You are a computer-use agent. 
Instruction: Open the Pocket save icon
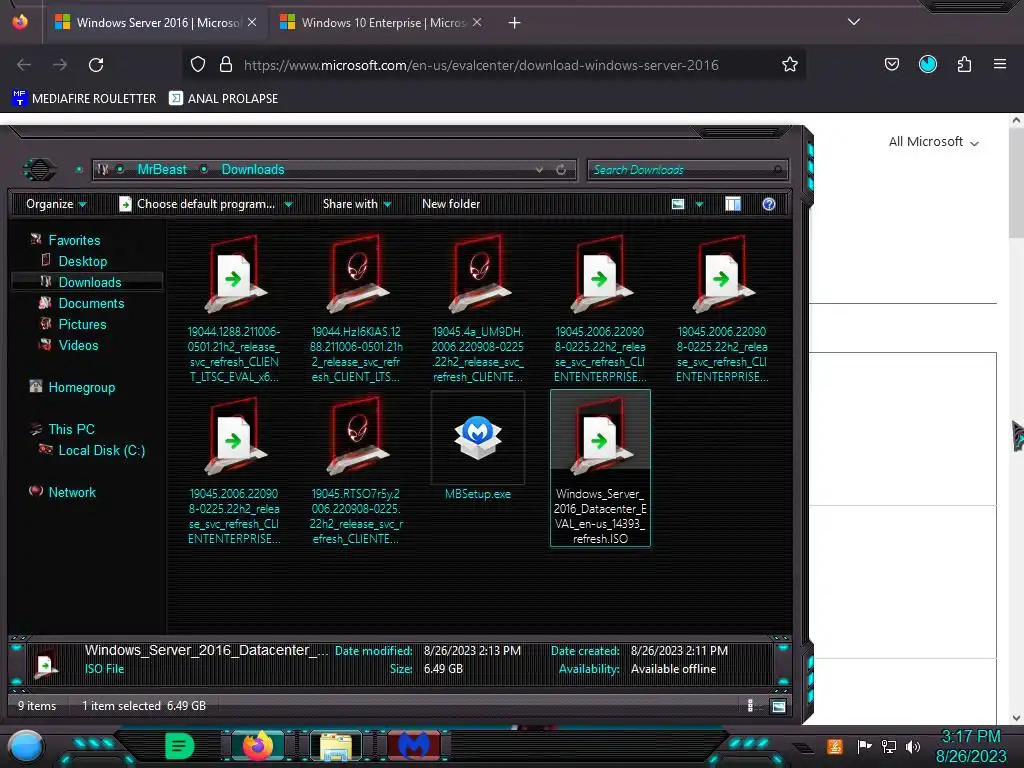pos(891,64)
